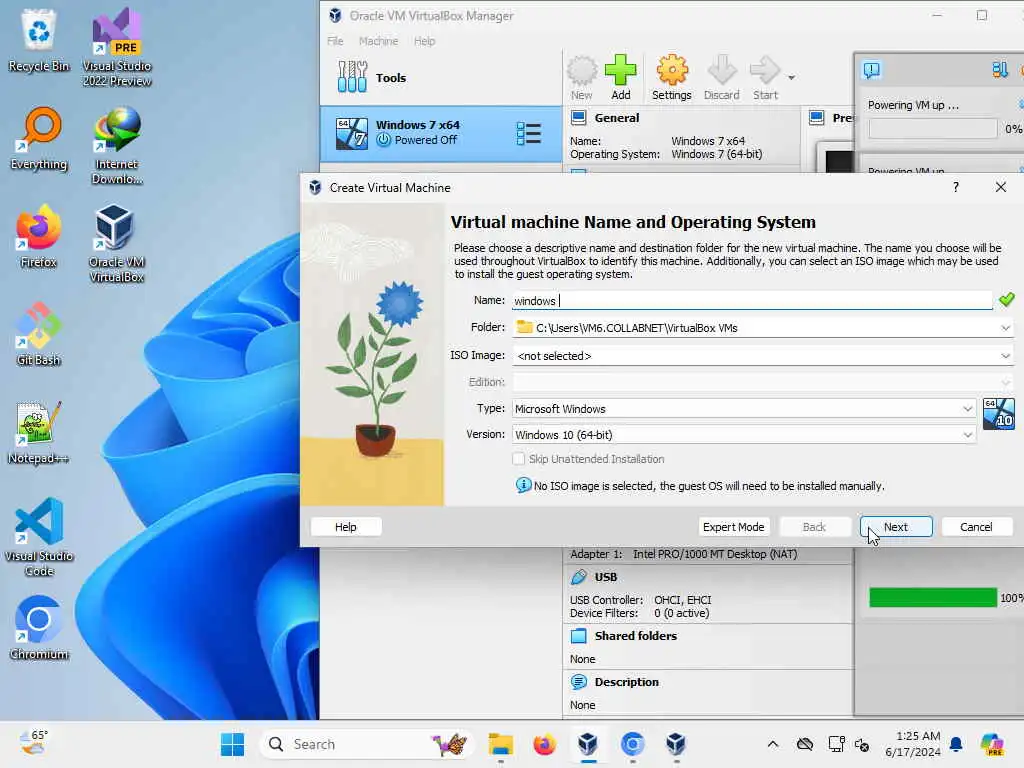This screenshot has height=768, width=1024.
Task: Open VM Settings gear icon
Action: 671,78
